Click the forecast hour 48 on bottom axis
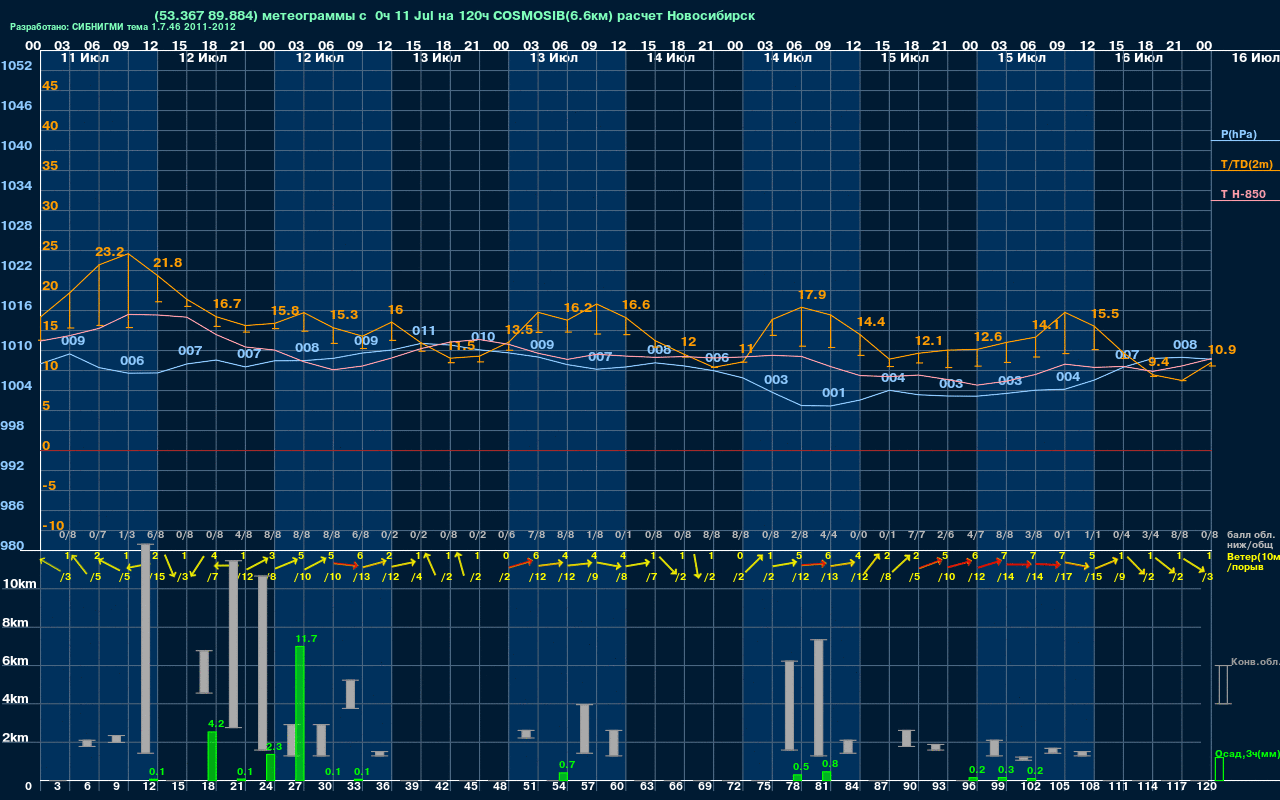The width and height of the screenshot is (1280, 800). tap(500, 787)
